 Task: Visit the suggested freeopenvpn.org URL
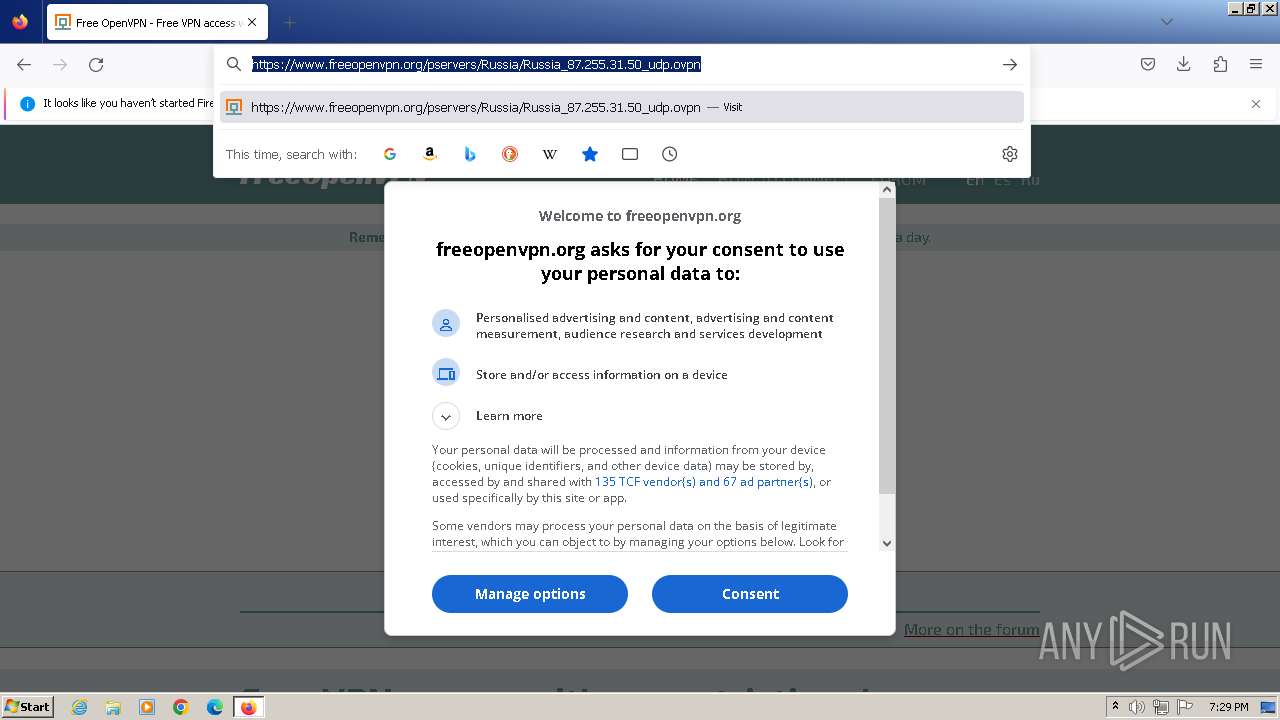click(x=622, y=107)
